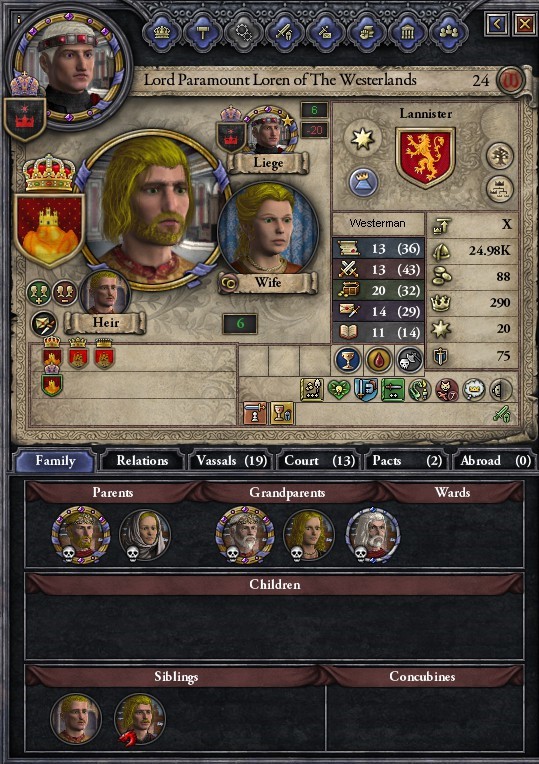Click the blood drop bloodline icon
Screen dimensions: 539x764
[x=379, y=361]
